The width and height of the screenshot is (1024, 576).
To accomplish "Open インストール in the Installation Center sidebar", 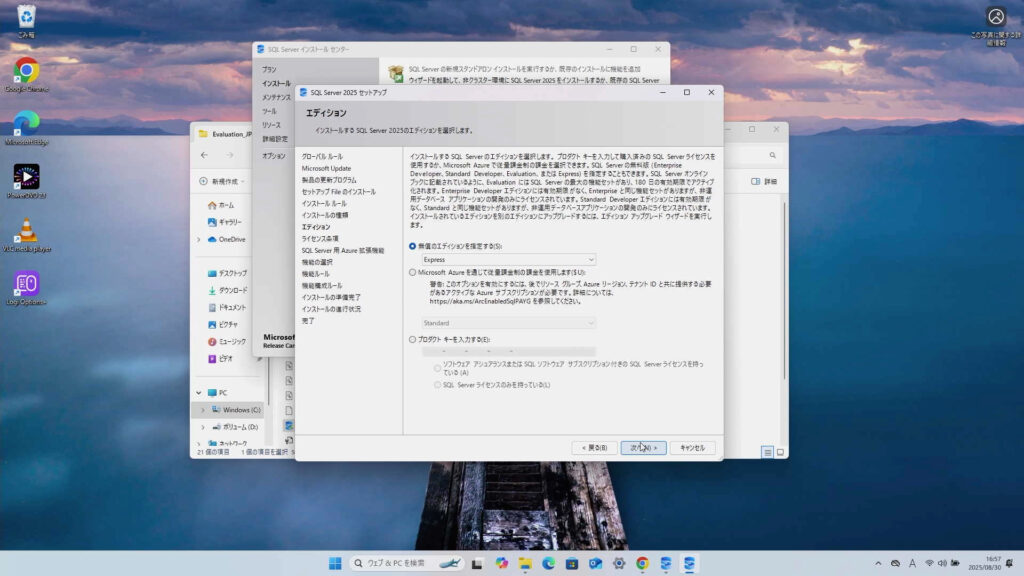I will (276, 84).
